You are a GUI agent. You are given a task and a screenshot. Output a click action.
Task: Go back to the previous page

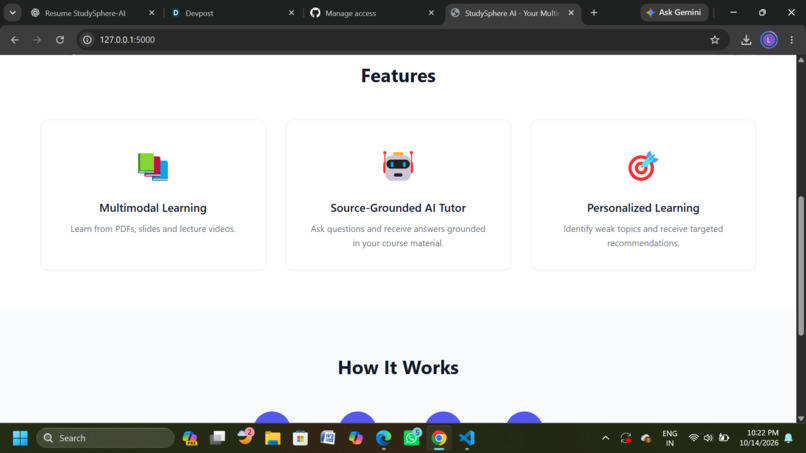click(x=14, y=40)
